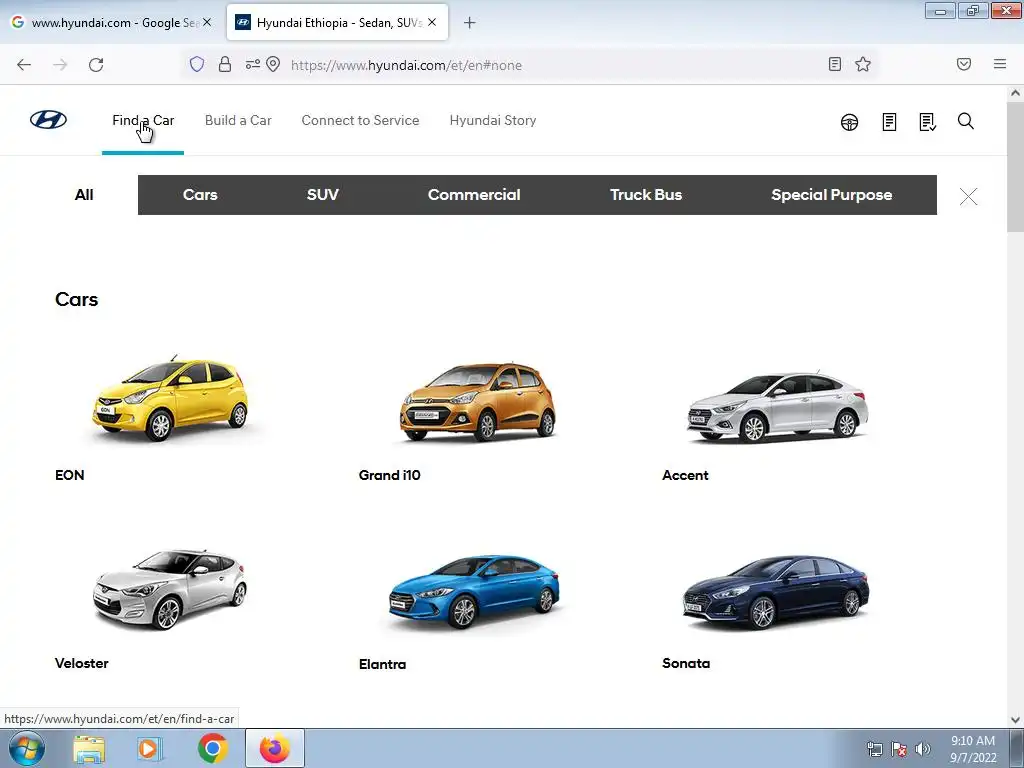Toggle reader view icon

(x=835, y=64)
